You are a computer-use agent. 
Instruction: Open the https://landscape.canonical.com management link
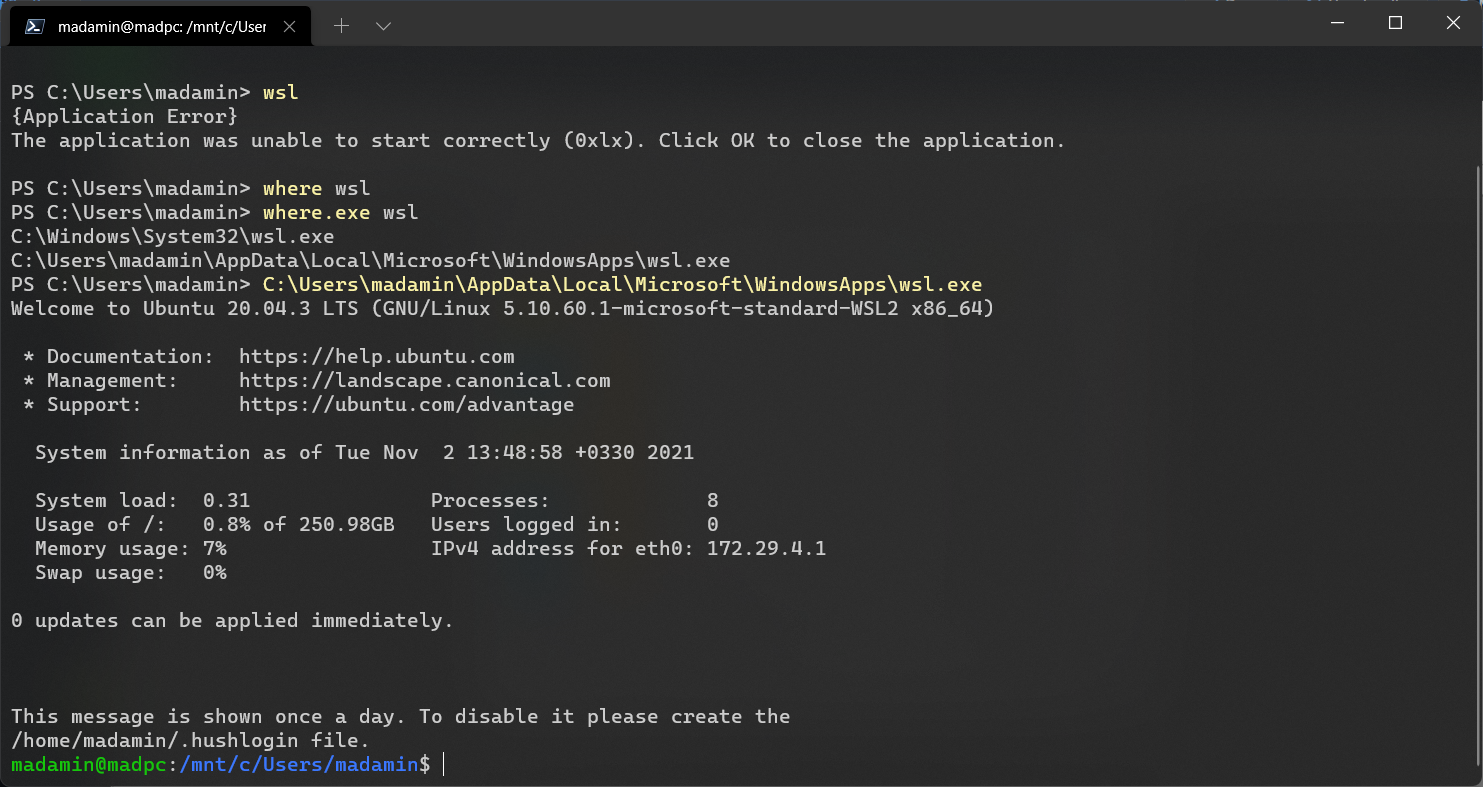point(424,380)
